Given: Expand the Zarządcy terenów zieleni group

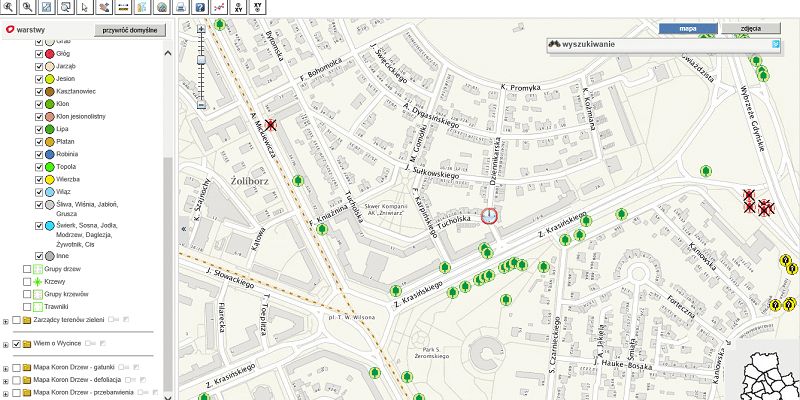Looking at the screenshot, I should pos(6,320).
